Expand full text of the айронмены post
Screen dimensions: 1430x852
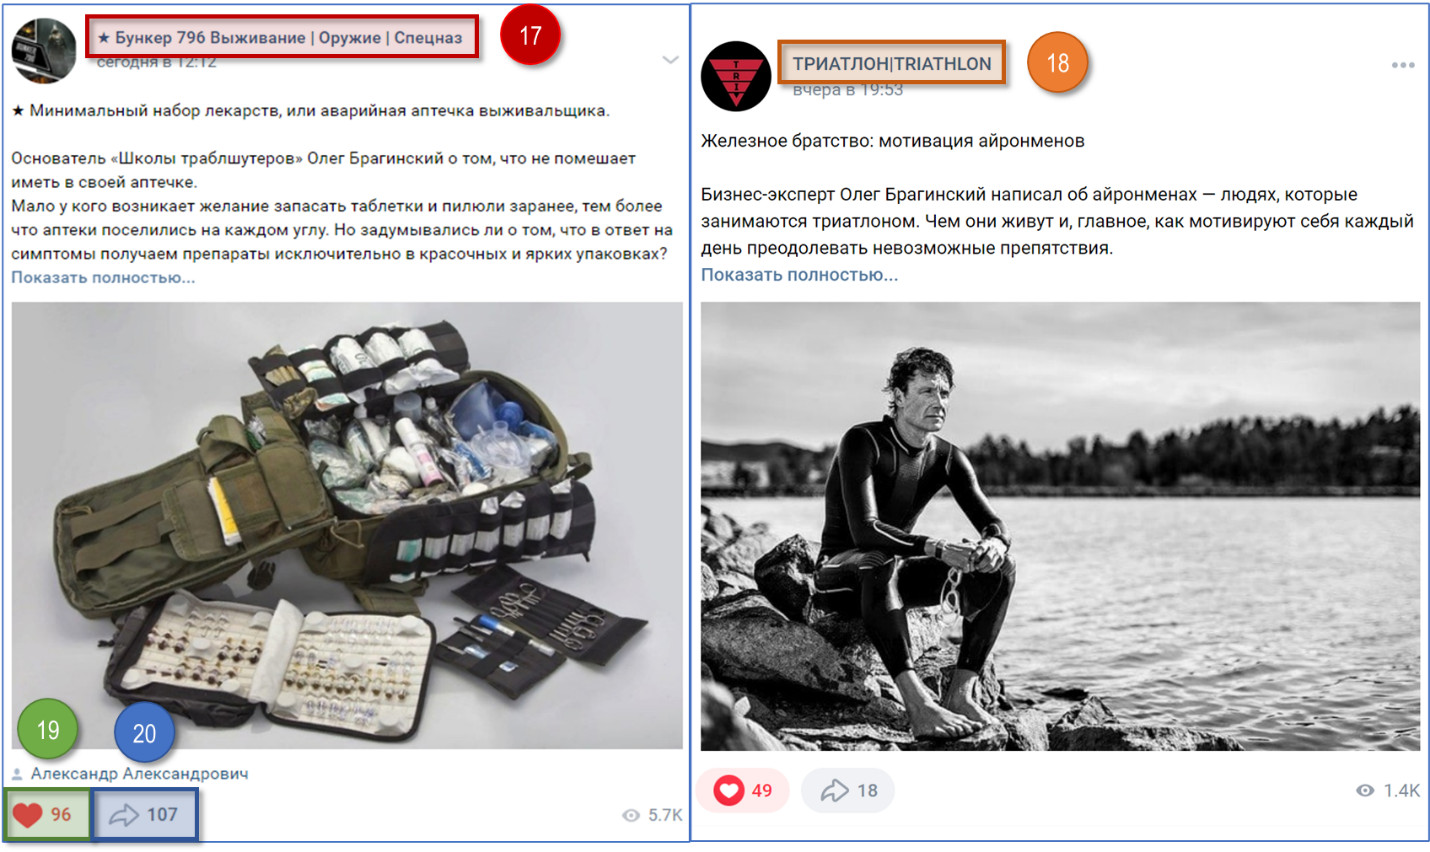tap(799, 274)
